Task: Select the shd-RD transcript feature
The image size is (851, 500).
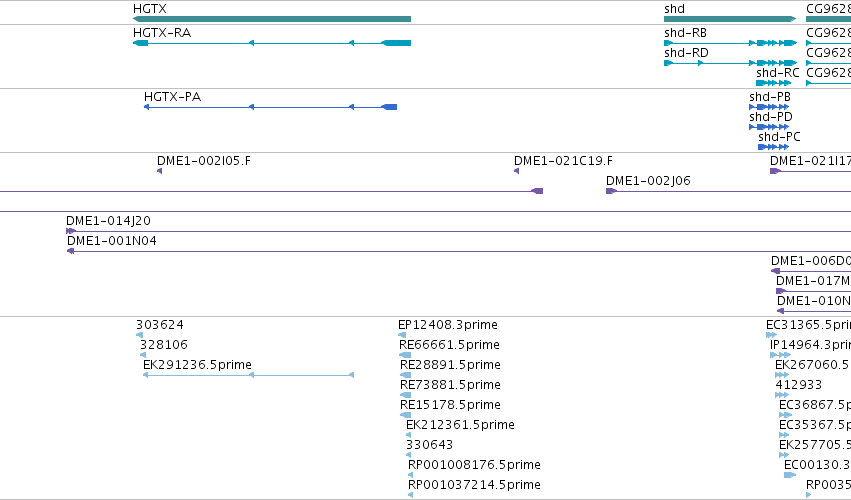Action: tap(731, 63)
